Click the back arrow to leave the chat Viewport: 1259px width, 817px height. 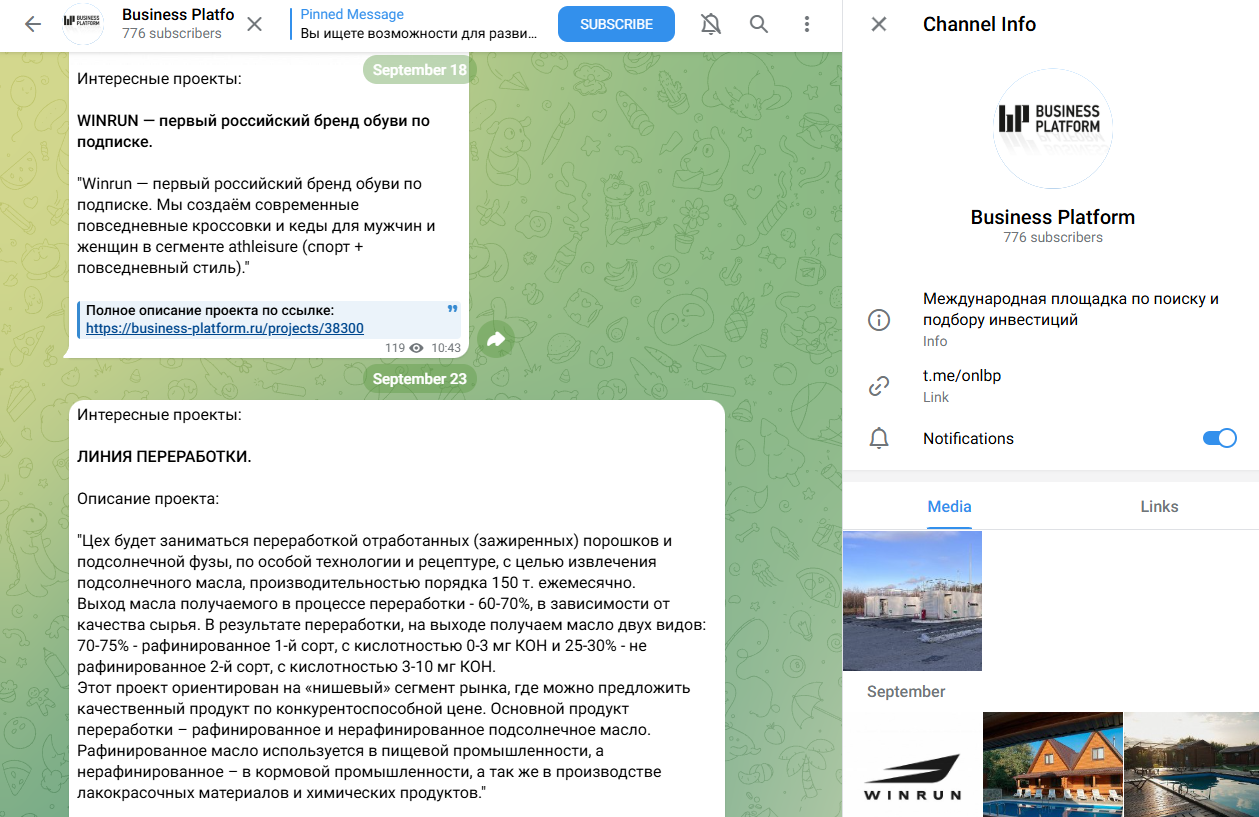click(x=32, y=23)
